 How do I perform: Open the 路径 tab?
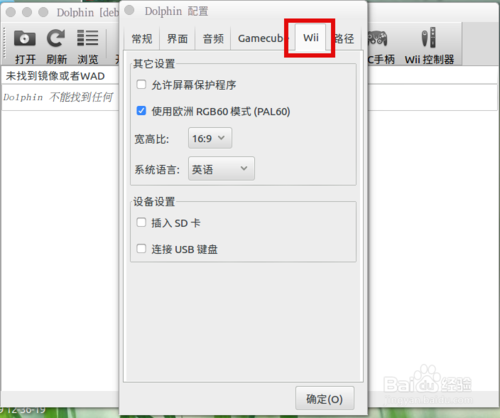(345, 39)
